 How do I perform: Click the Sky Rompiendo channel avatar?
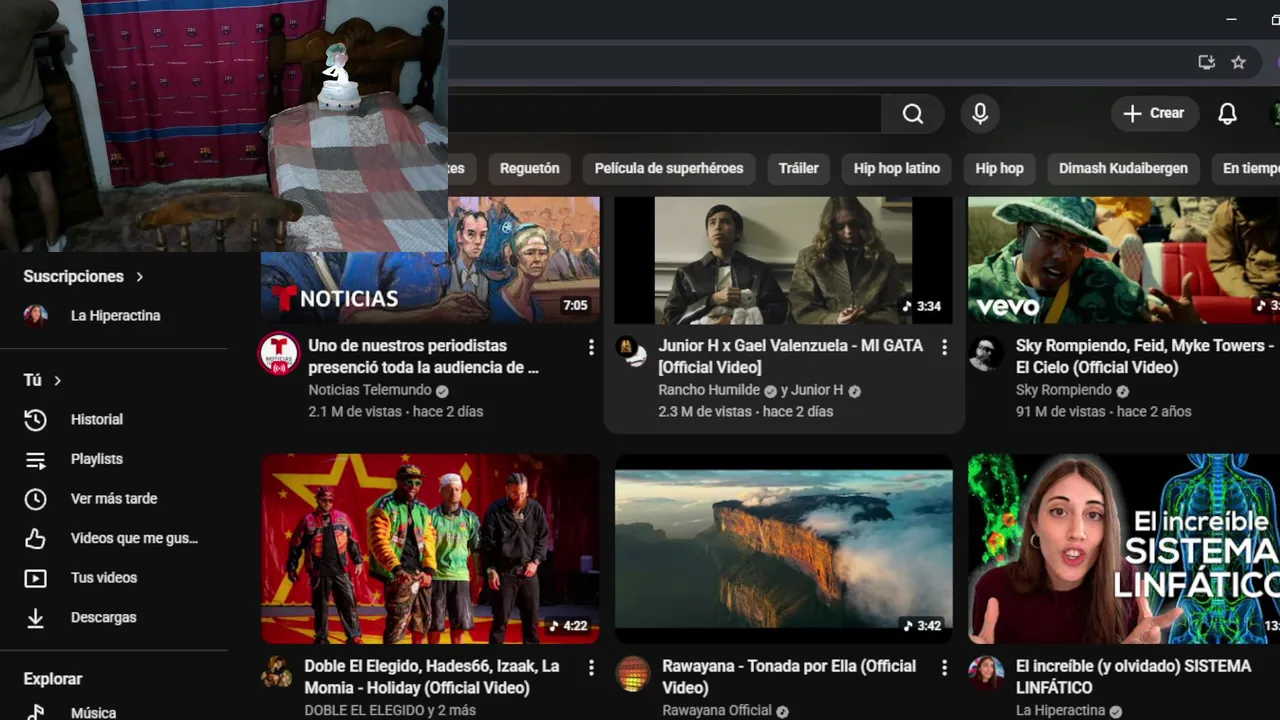click(985, 353)
